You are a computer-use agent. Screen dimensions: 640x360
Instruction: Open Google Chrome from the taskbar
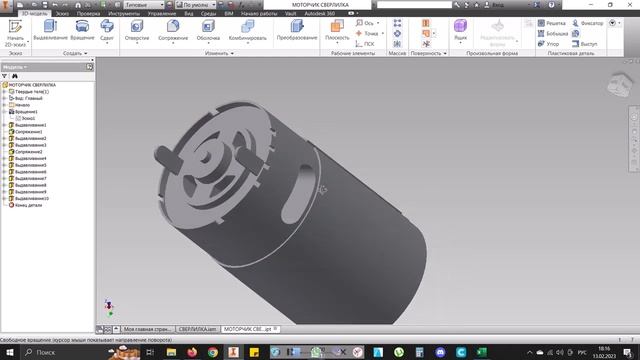pos(213,352)
